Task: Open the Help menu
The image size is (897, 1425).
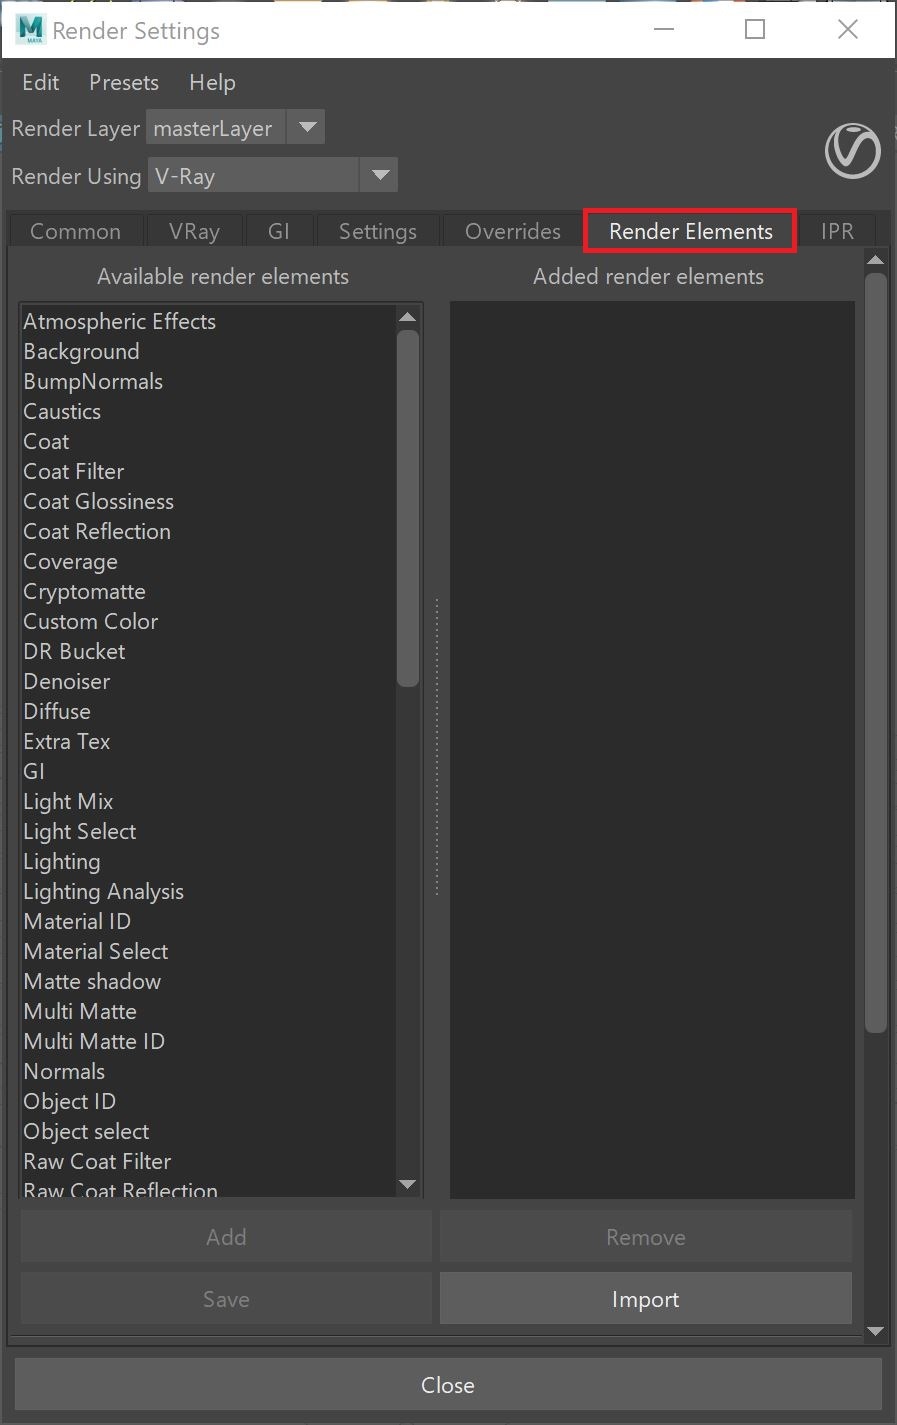Action: pos(212,82)
